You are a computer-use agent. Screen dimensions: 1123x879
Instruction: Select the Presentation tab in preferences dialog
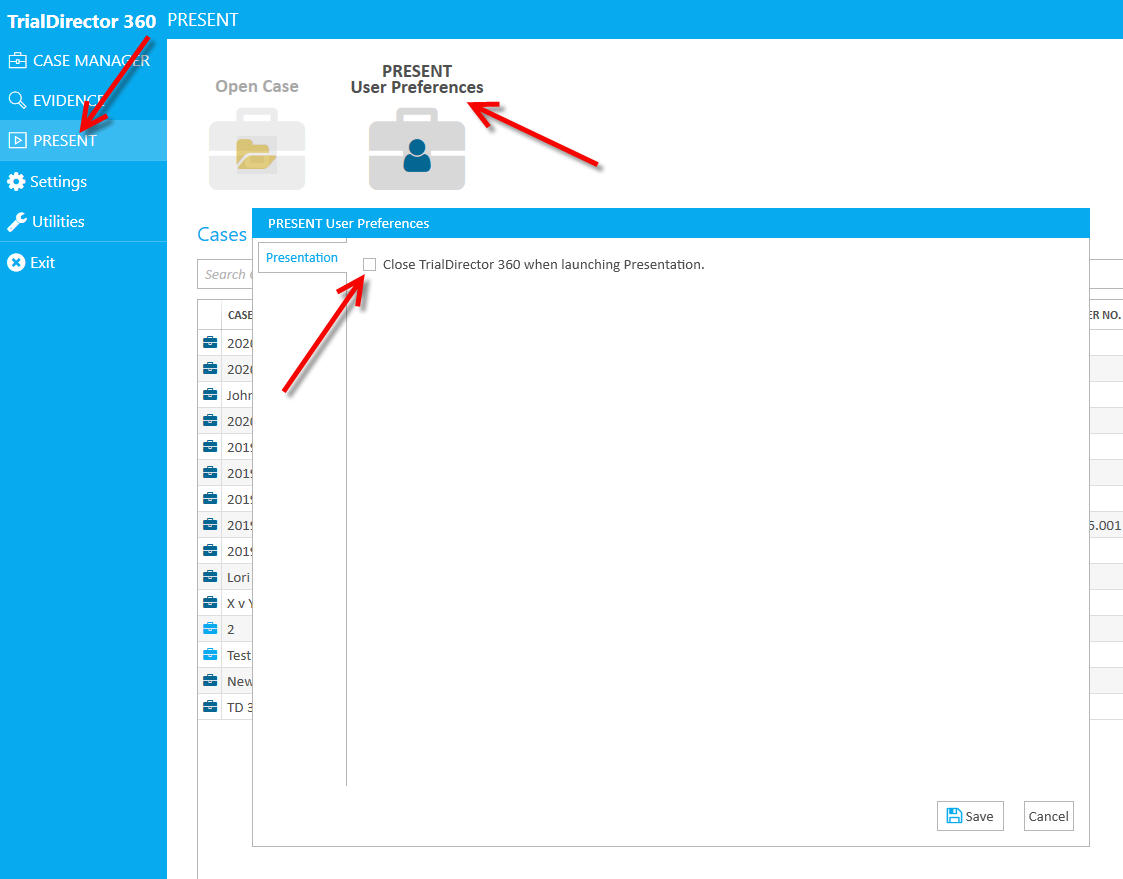pos(302,257)
